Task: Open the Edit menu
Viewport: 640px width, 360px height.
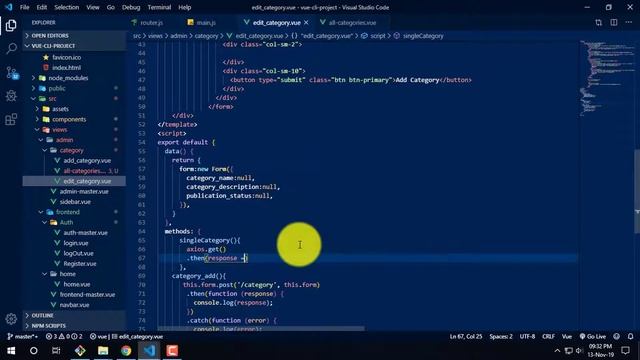Action: [x=42, y=7]
